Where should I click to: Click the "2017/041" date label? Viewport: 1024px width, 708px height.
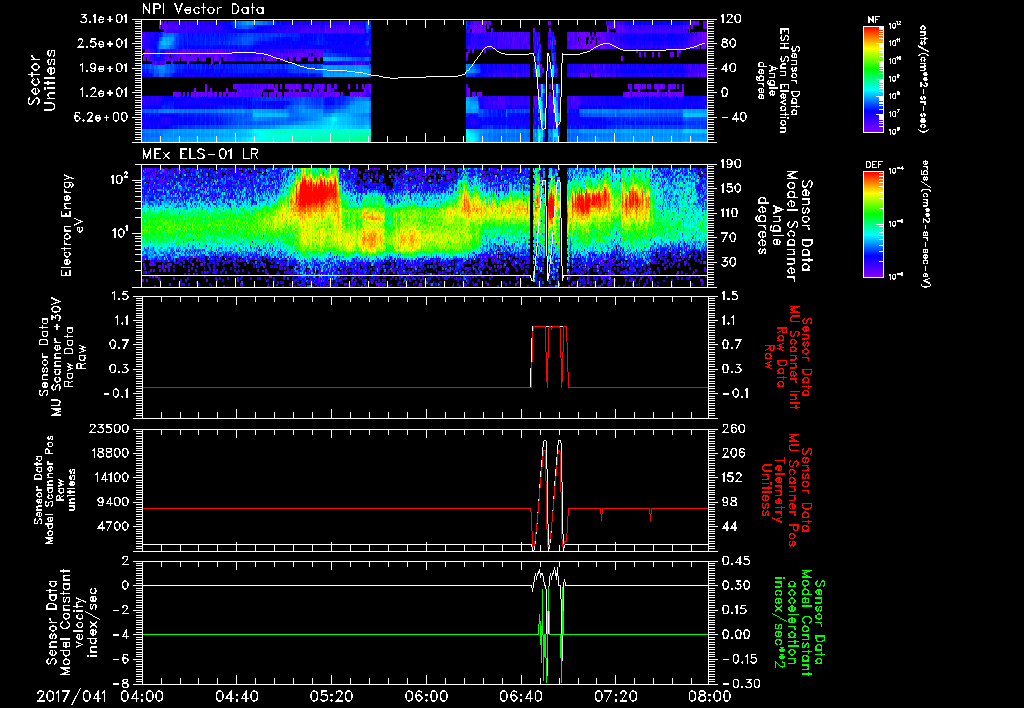coord(71,696)
